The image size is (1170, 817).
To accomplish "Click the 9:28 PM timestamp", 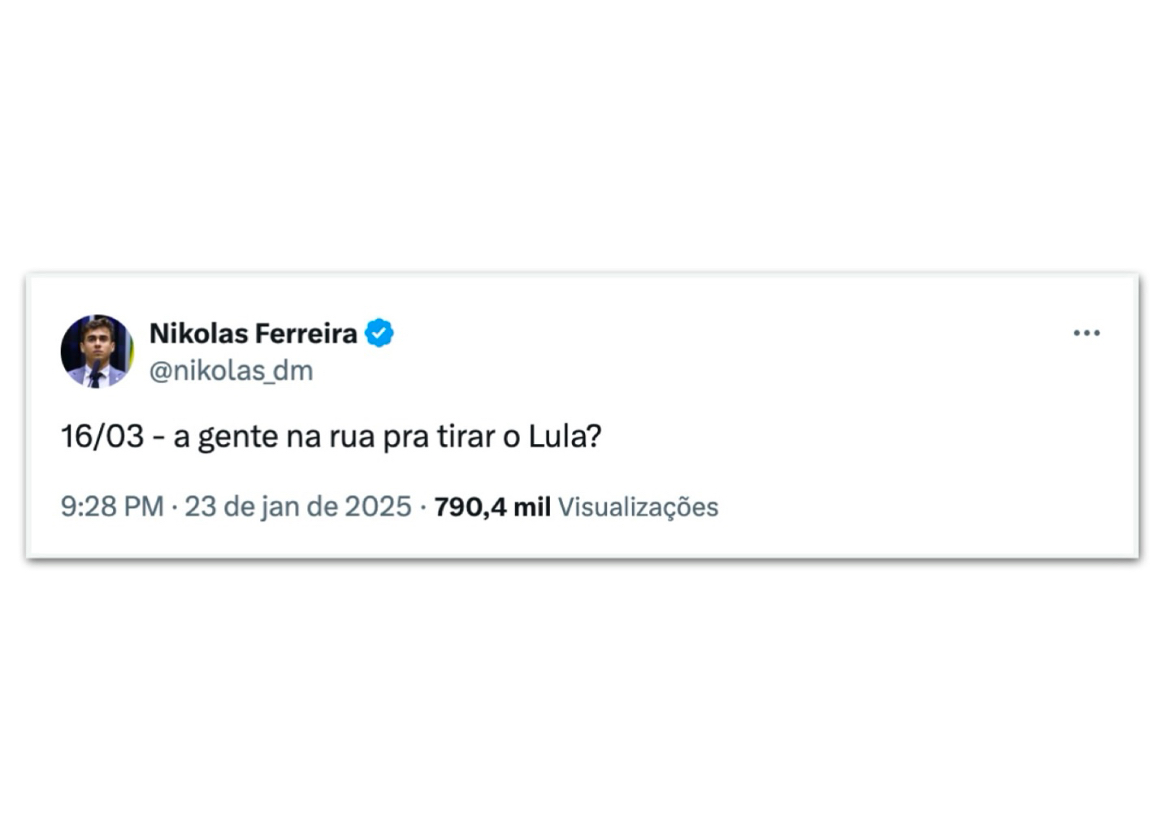I will pyautogui.click(x=112, y=507).
